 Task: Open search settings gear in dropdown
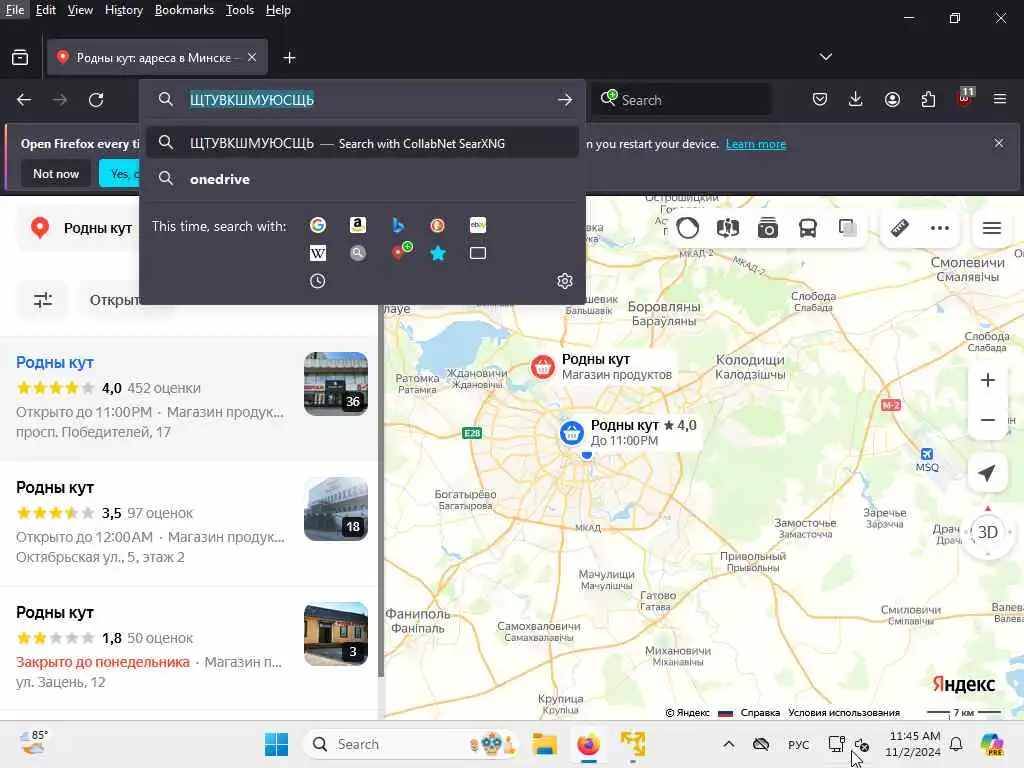coord(565,281)
